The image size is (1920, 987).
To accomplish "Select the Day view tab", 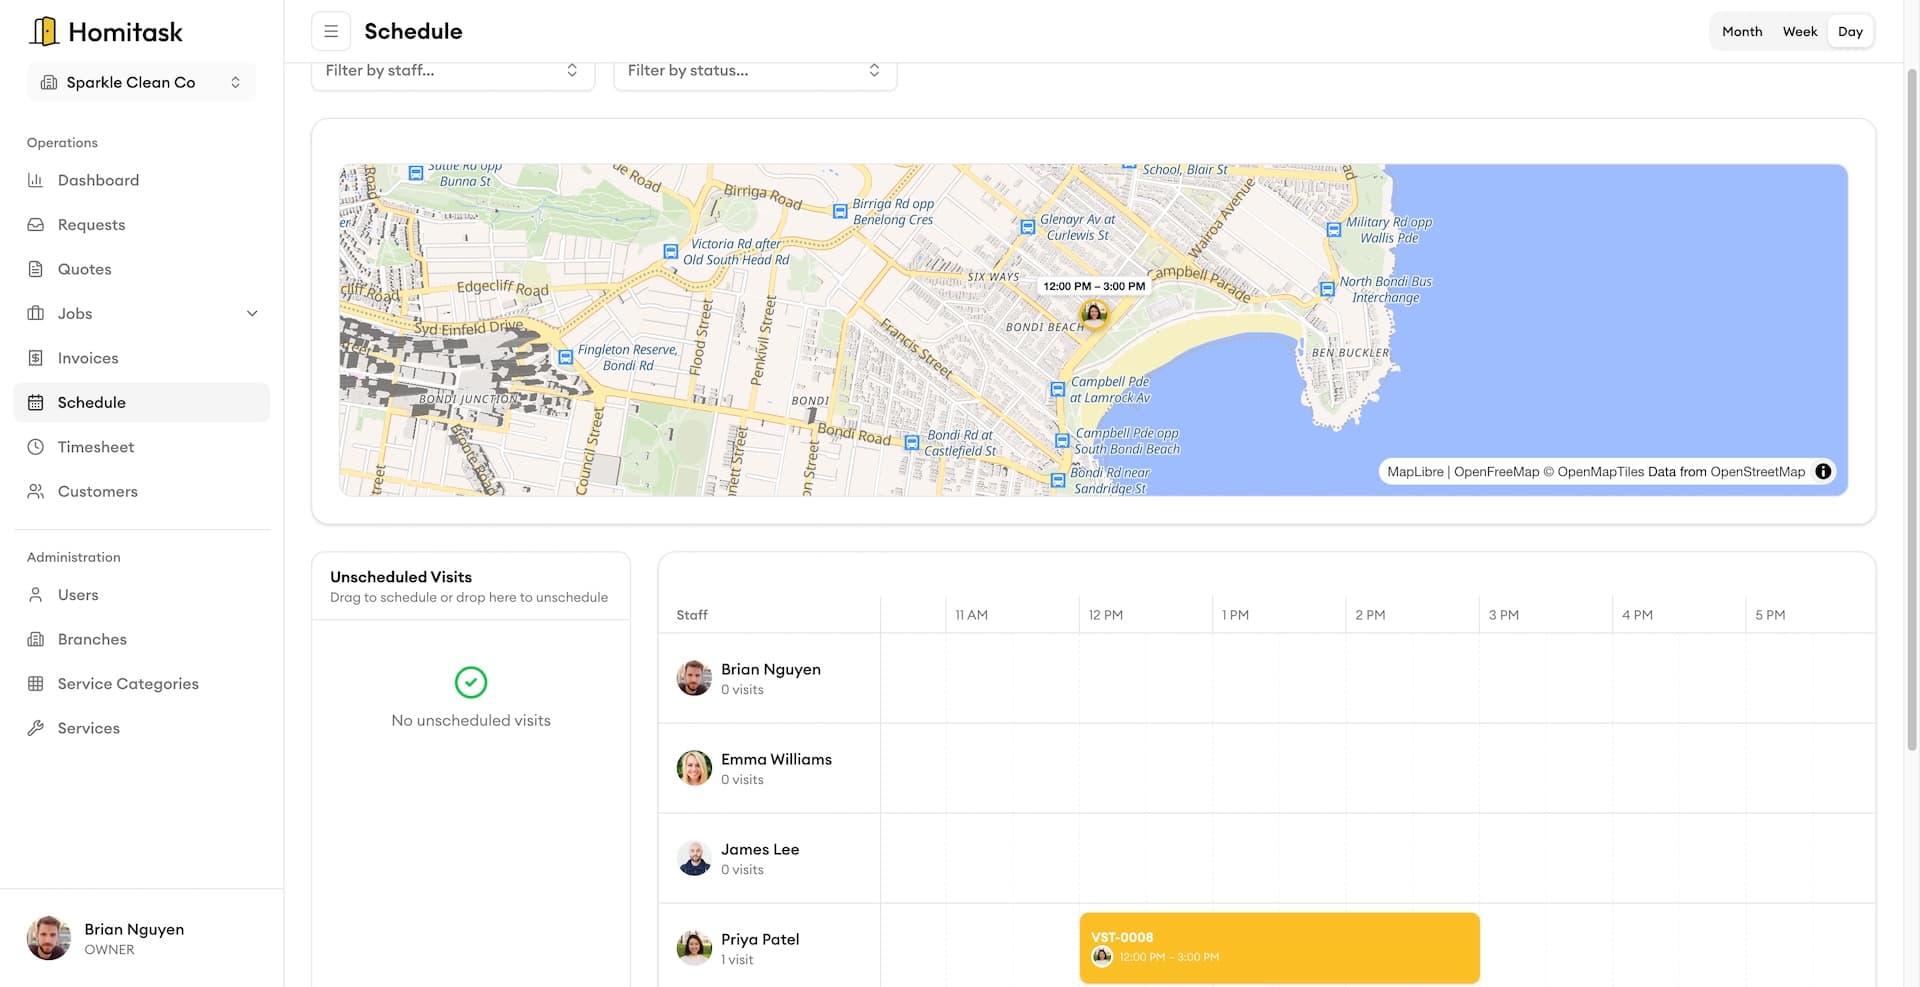I will click(x=1851, y=31).
